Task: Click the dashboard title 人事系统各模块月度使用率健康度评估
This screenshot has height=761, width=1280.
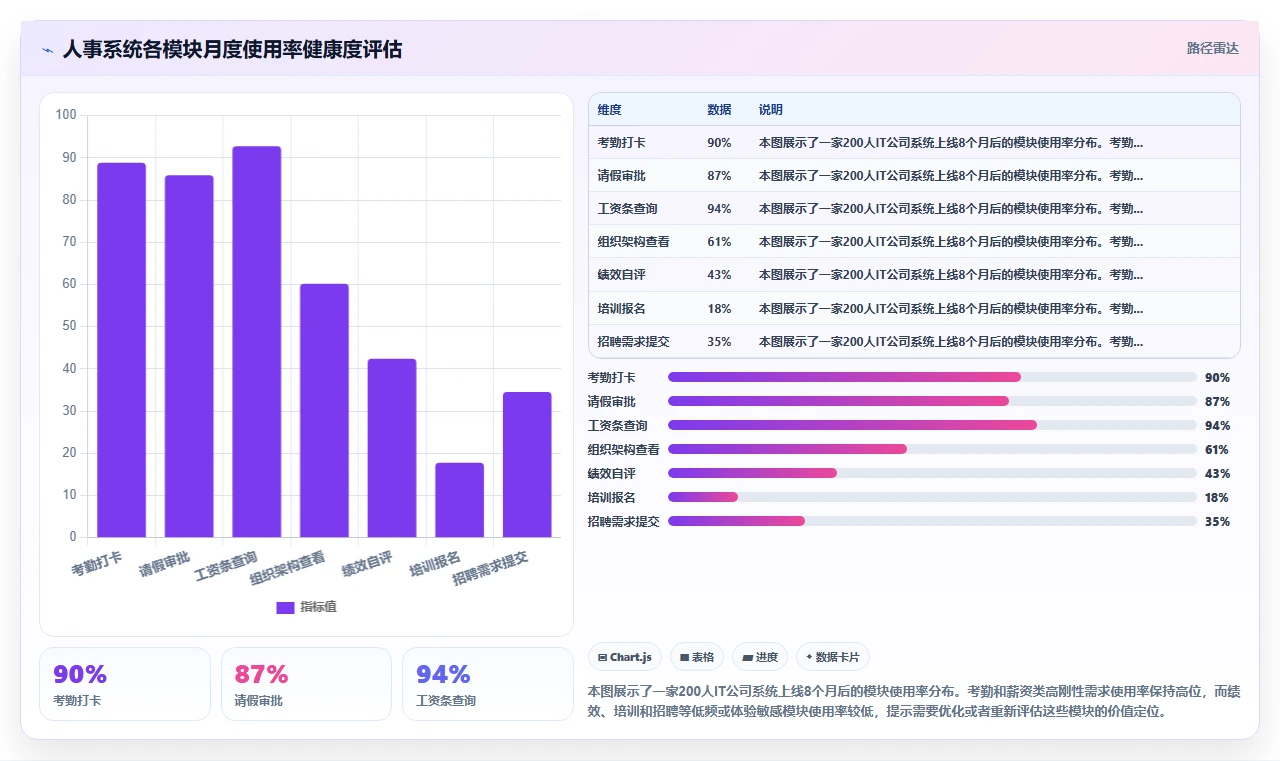Action: [232, 50]
